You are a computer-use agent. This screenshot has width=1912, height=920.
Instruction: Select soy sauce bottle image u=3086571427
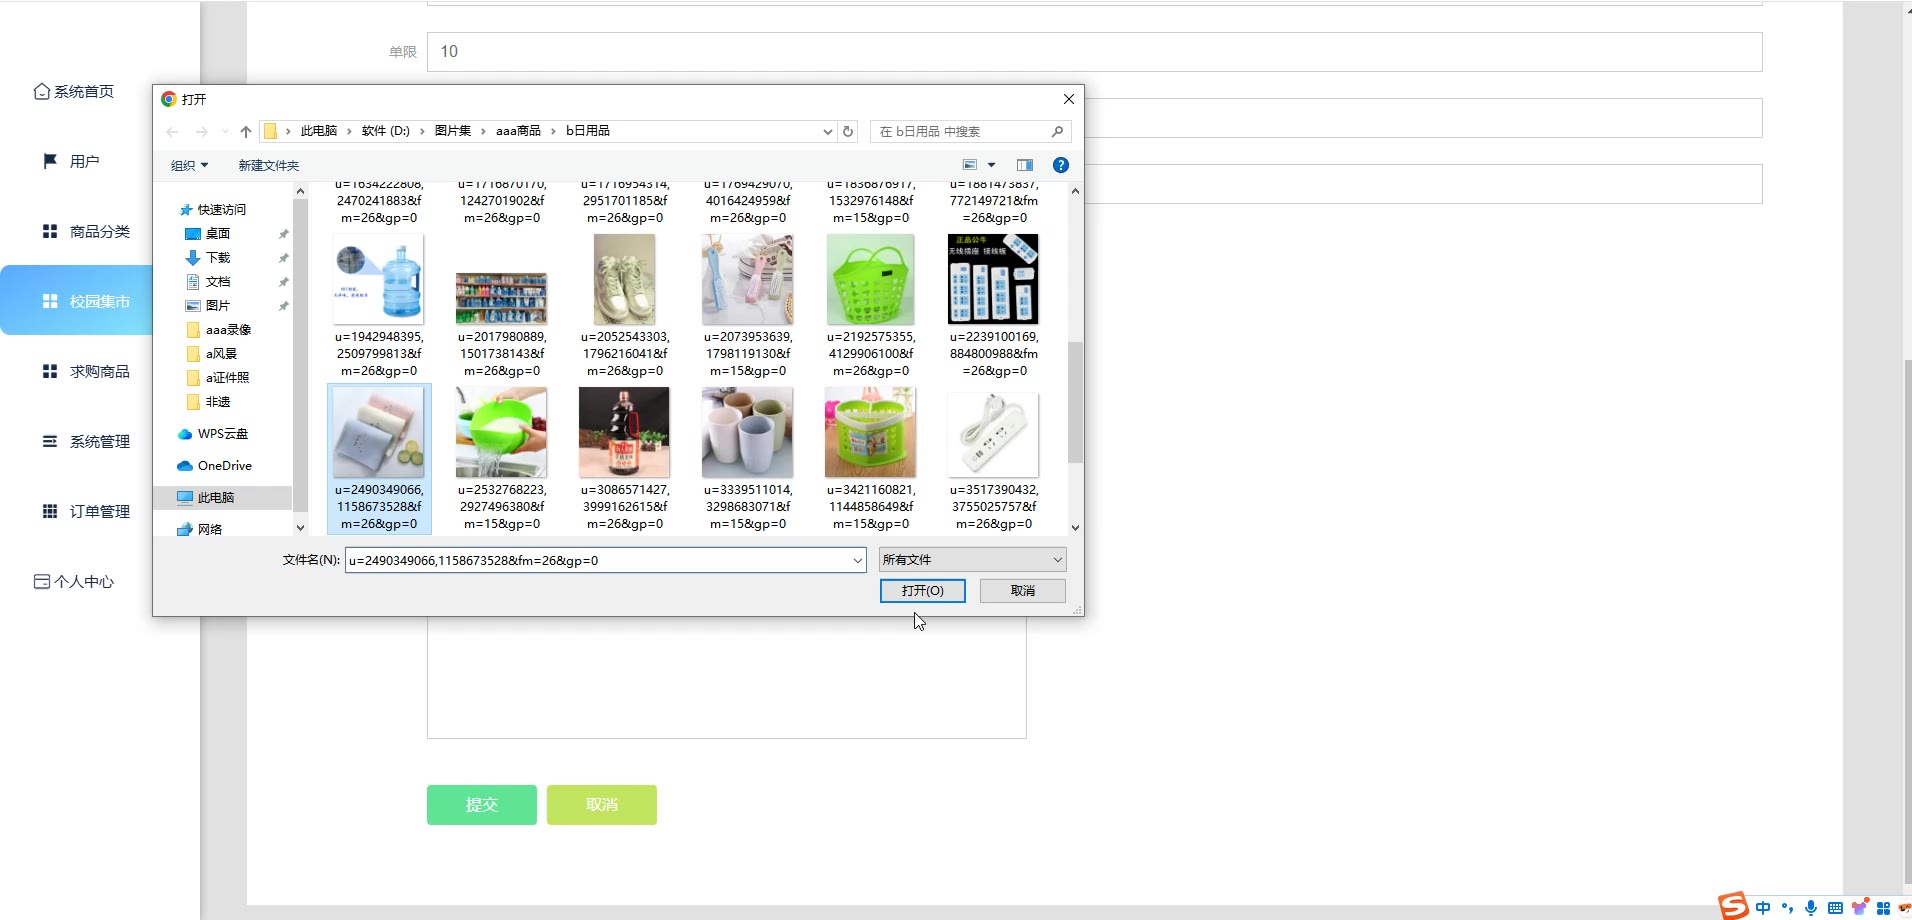pyautogui.click(x=625, y=460)
